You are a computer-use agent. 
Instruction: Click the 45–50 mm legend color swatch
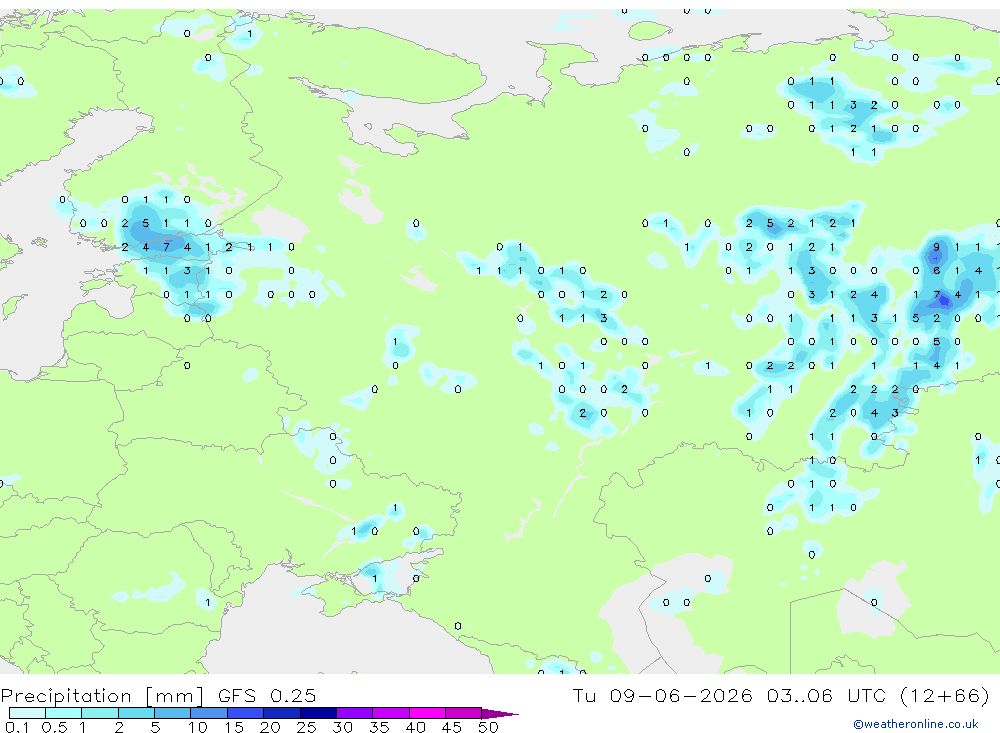pyautogui.click(x=464, y=713)
